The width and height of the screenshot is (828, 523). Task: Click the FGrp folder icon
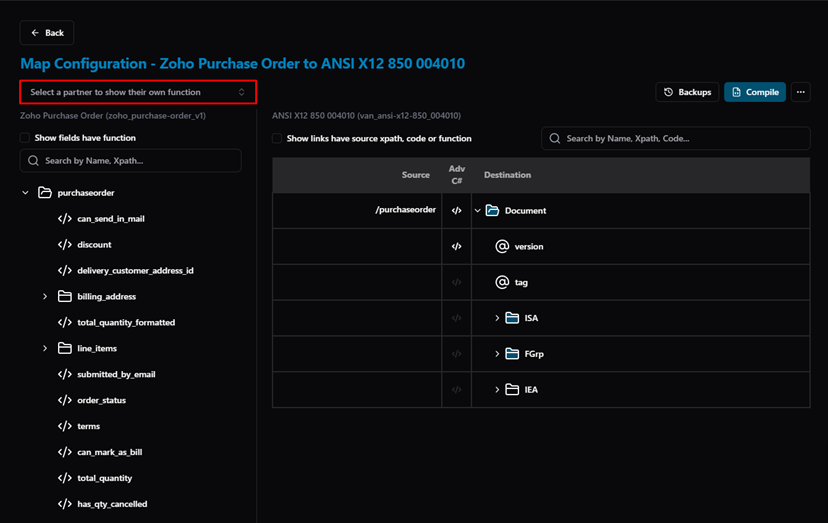[512, 354]
